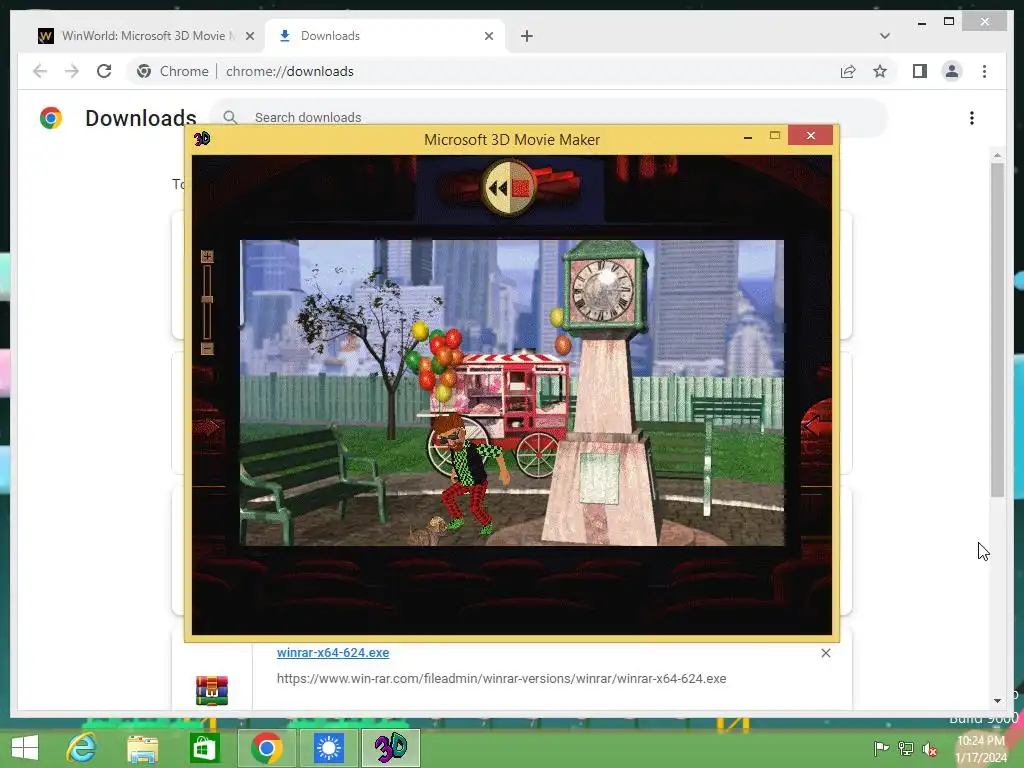Click the Chrome logo beside Downloads heading
Image resolution: width=1024 pixels, height=768 pixels.
51,118
